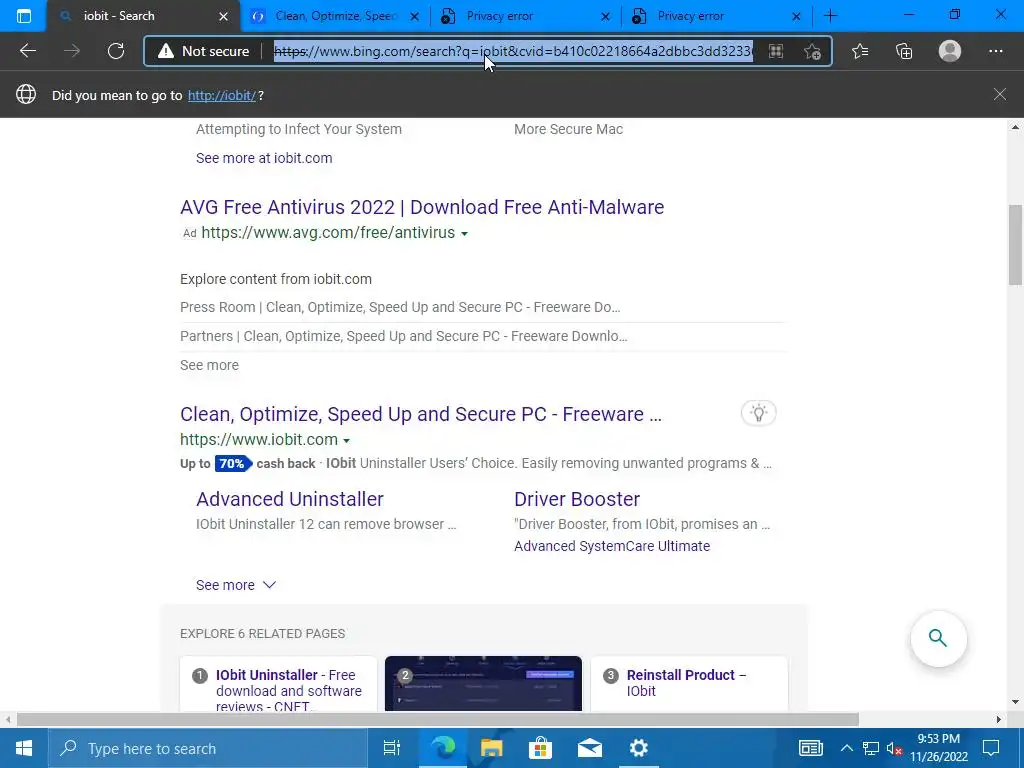Open Reinstall Product - IObit card
Screen dimensions: 1024x768
pos(689,684)
